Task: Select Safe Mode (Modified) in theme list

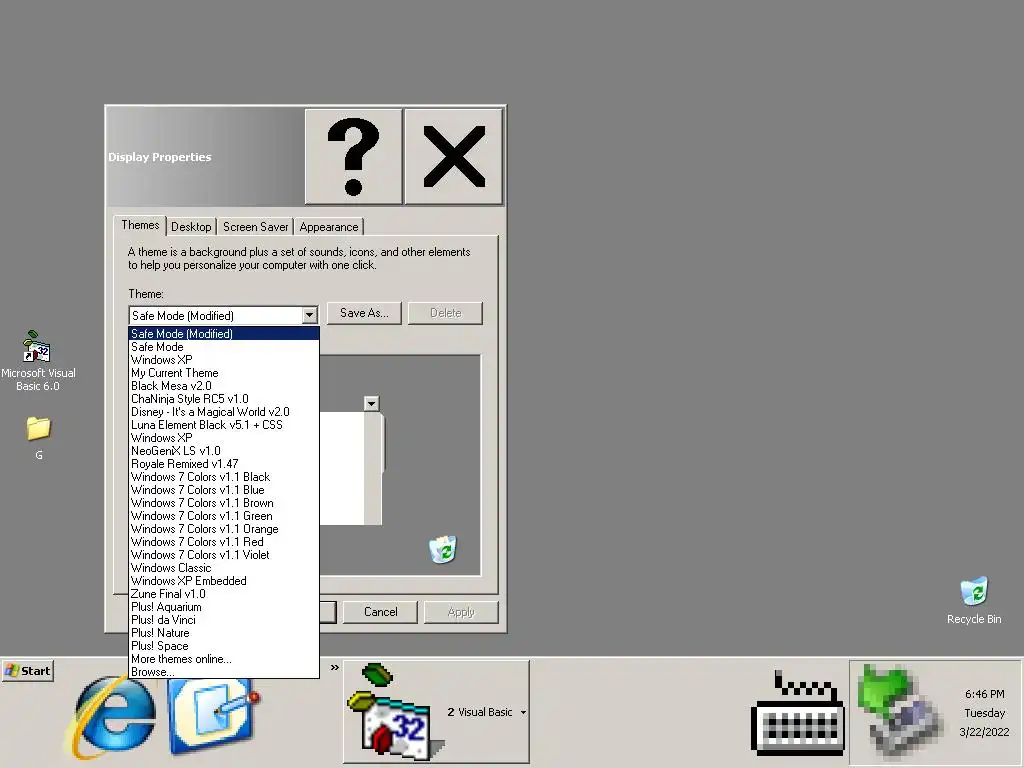Action: tap(224, 334)
